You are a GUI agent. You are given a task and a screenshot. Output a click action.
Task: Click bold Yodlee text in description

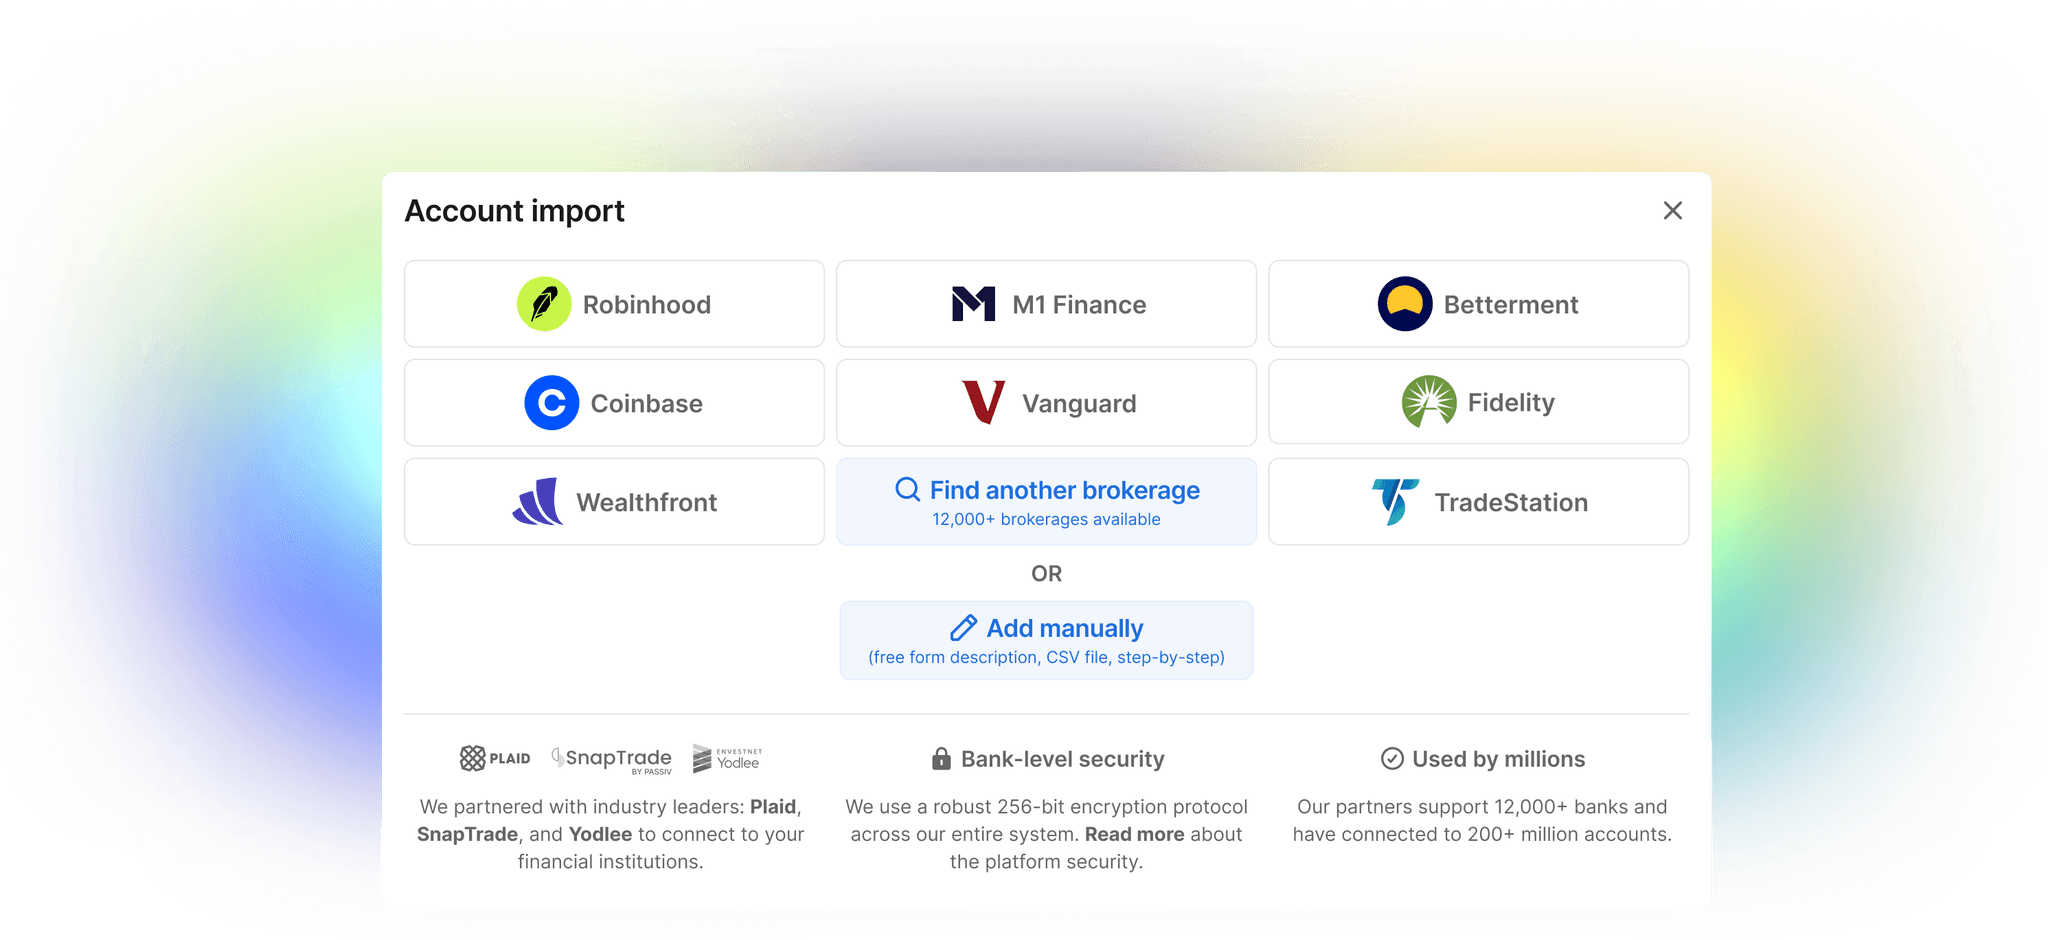[x=600, y=834]
